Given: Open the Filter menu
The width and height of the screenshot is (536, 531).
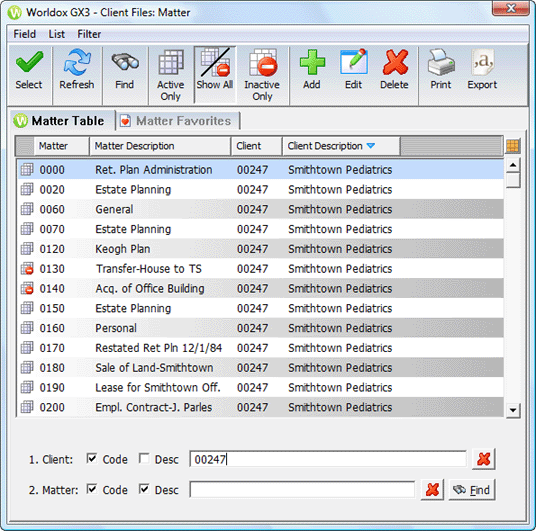Looking at the screenshot, I should pyautogui.click(x=89, y=34).
